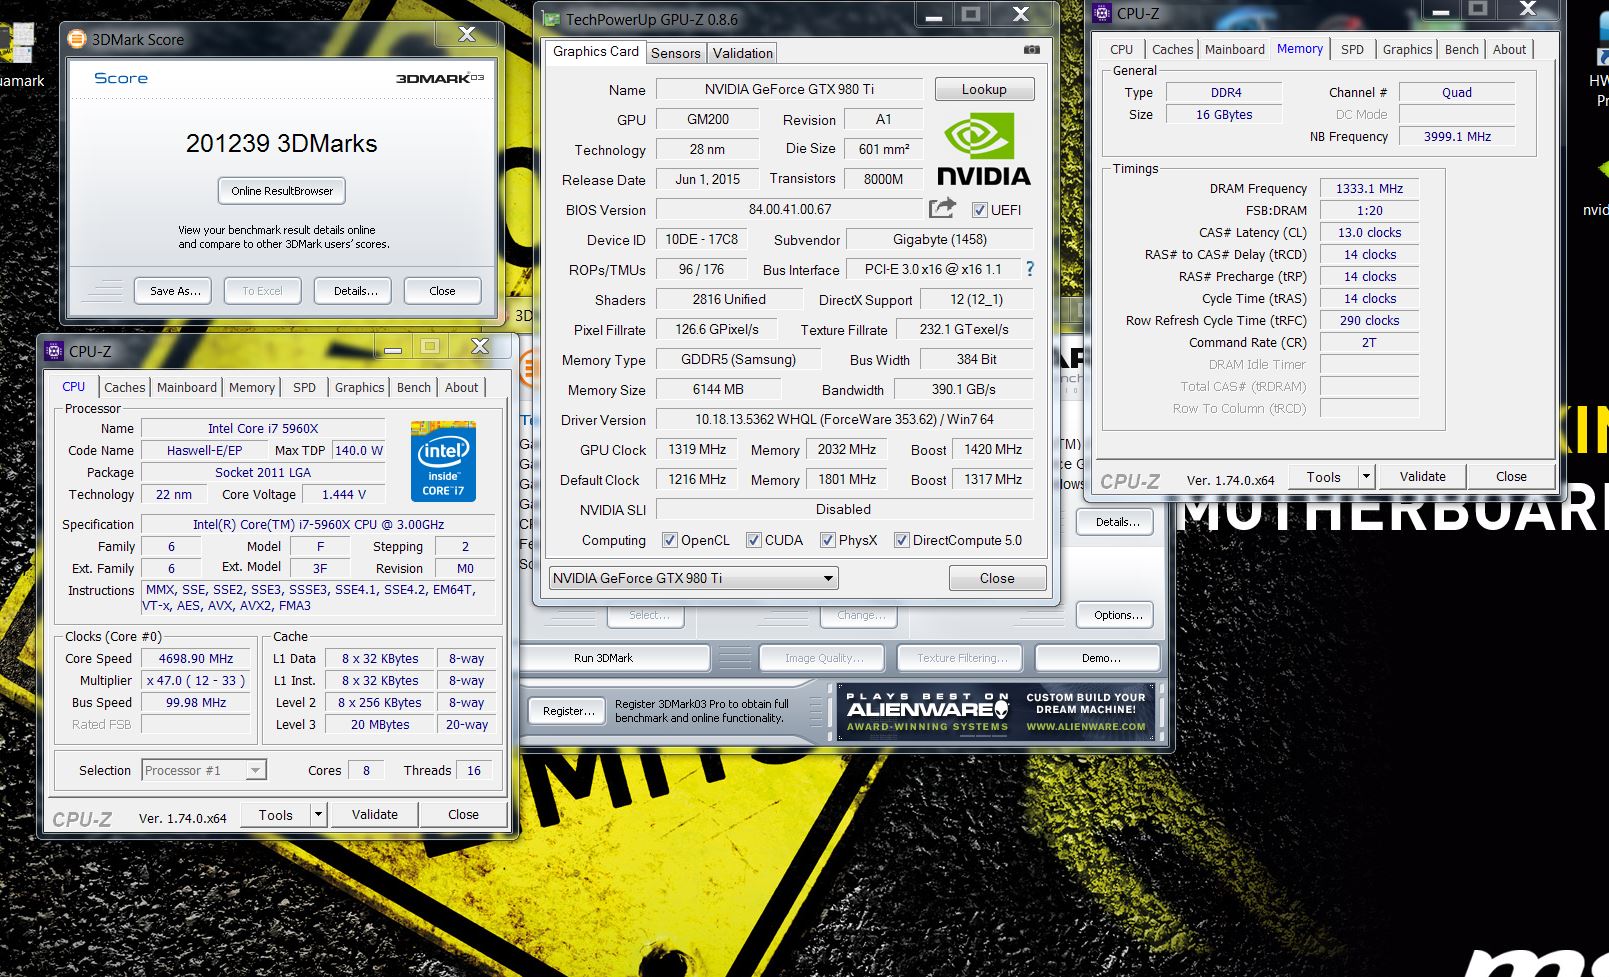Click the Specification field i7-5960X CPU
Screen dimensions: 1609x977
(x=318, y=524)
